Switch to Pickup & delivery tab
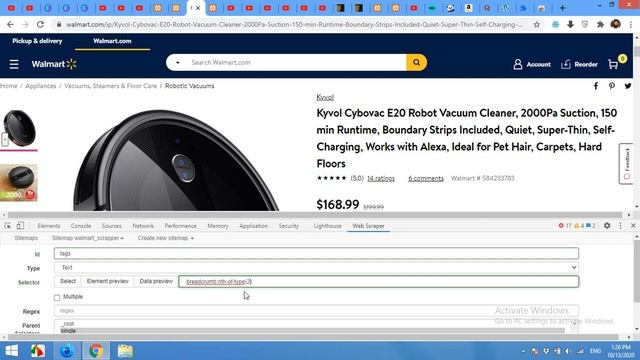 (x=37, y=41)
